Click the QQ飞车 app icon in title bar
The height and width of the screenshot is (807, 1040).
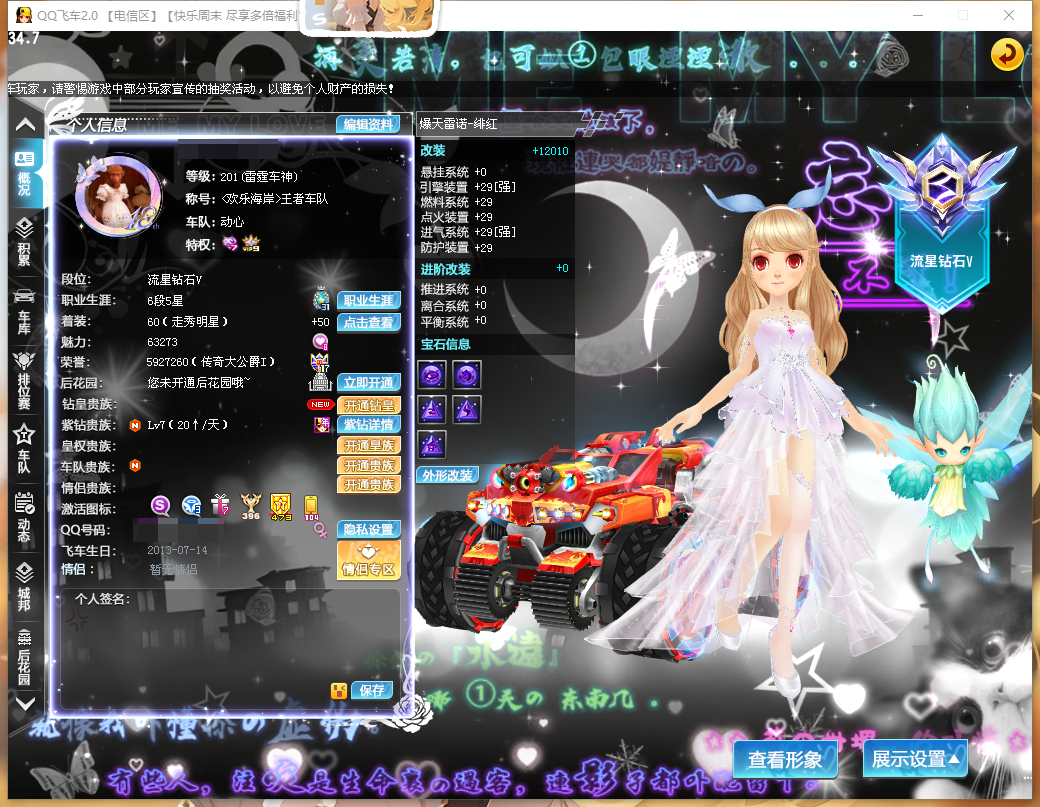24,15
